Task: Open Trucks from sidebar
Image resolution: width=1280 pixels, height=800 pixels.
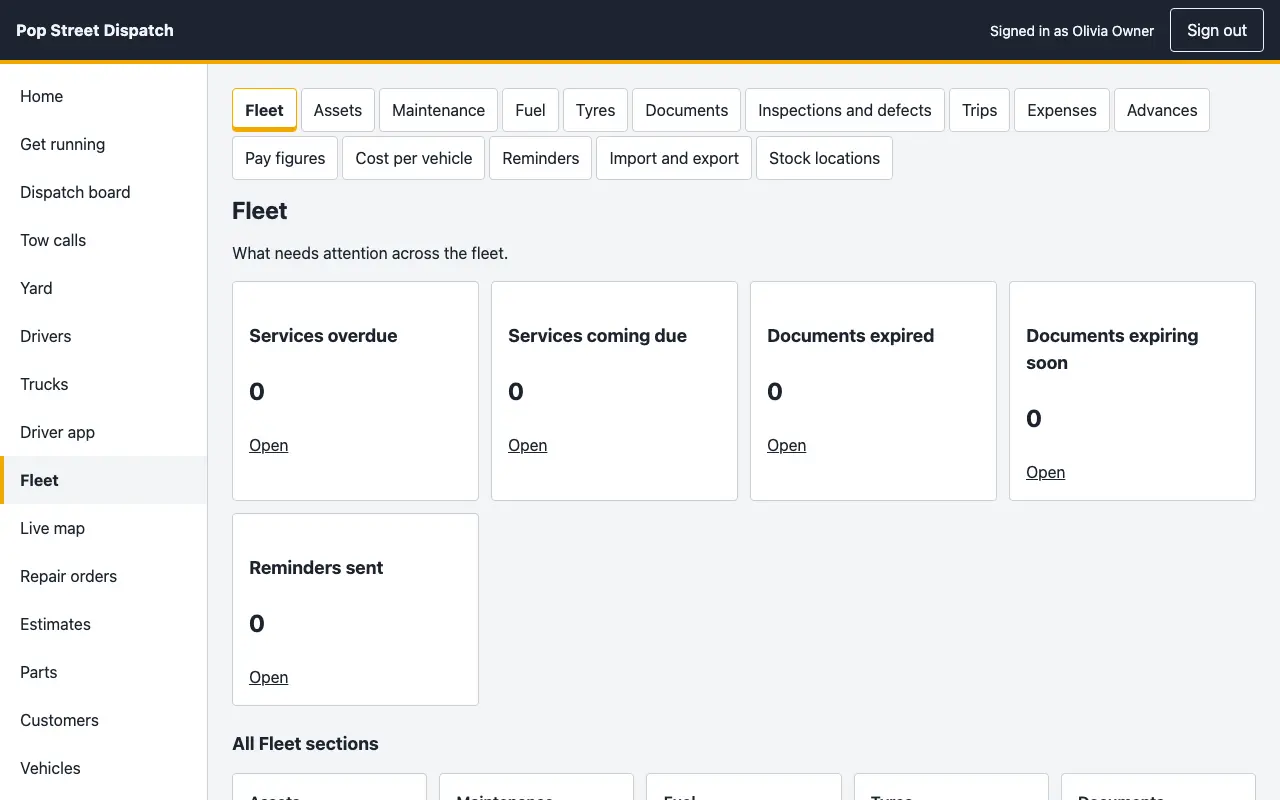Action: (x=104, y=384)
